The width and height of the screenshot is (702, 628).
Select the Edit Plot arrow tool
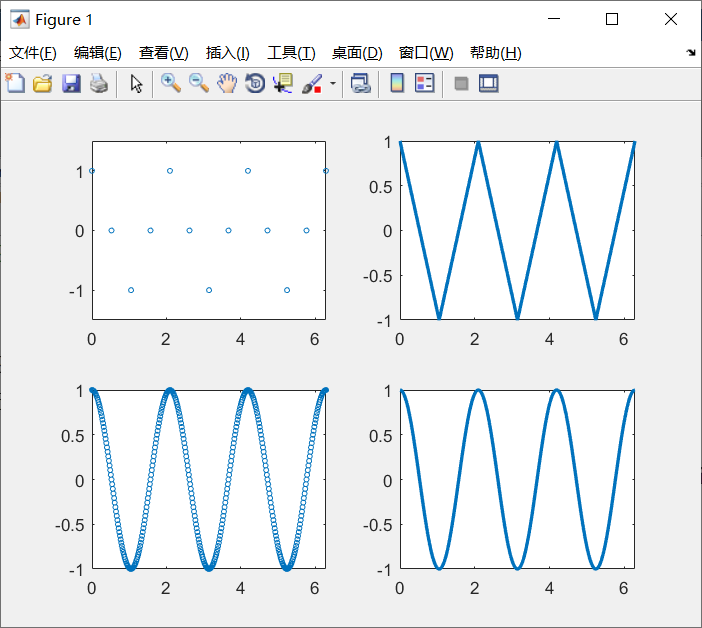136,84
